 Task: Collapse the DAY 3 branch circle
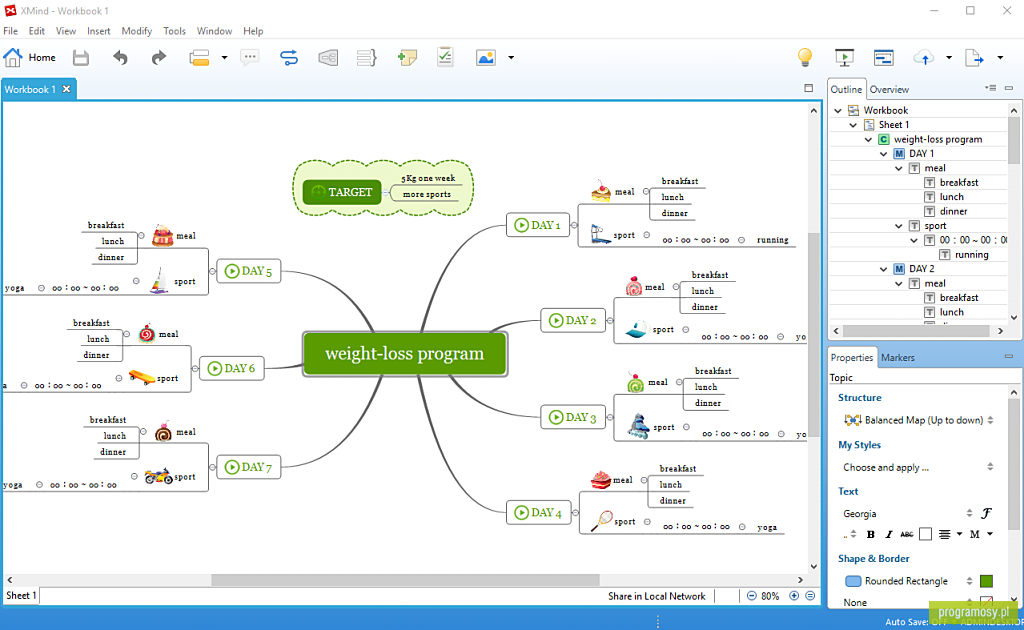click(610, 417)
